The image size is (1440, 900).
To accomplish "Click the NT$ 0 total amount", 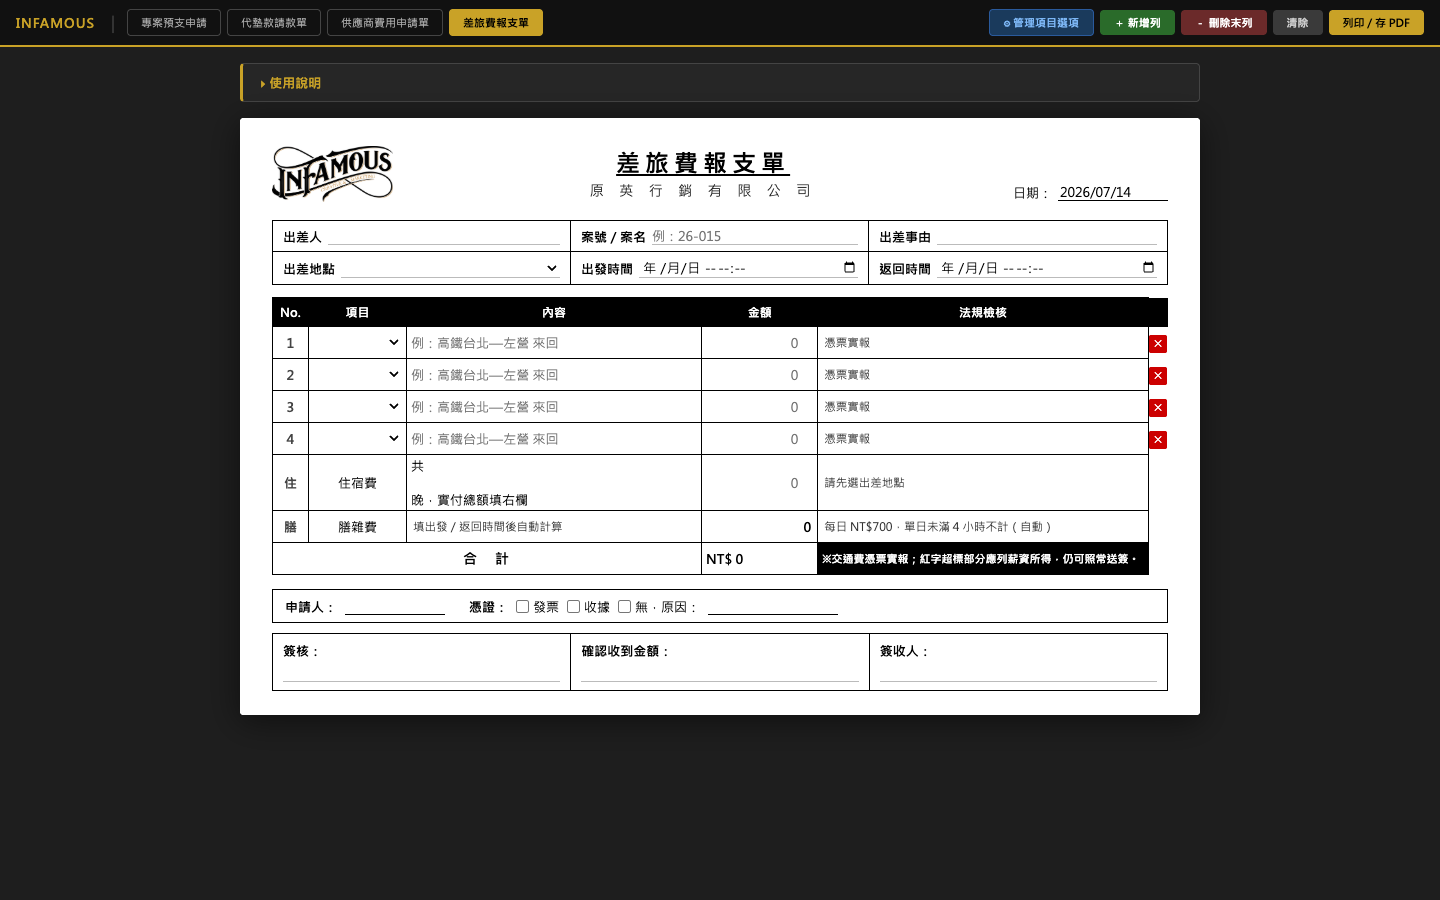I will pos(725,559).
